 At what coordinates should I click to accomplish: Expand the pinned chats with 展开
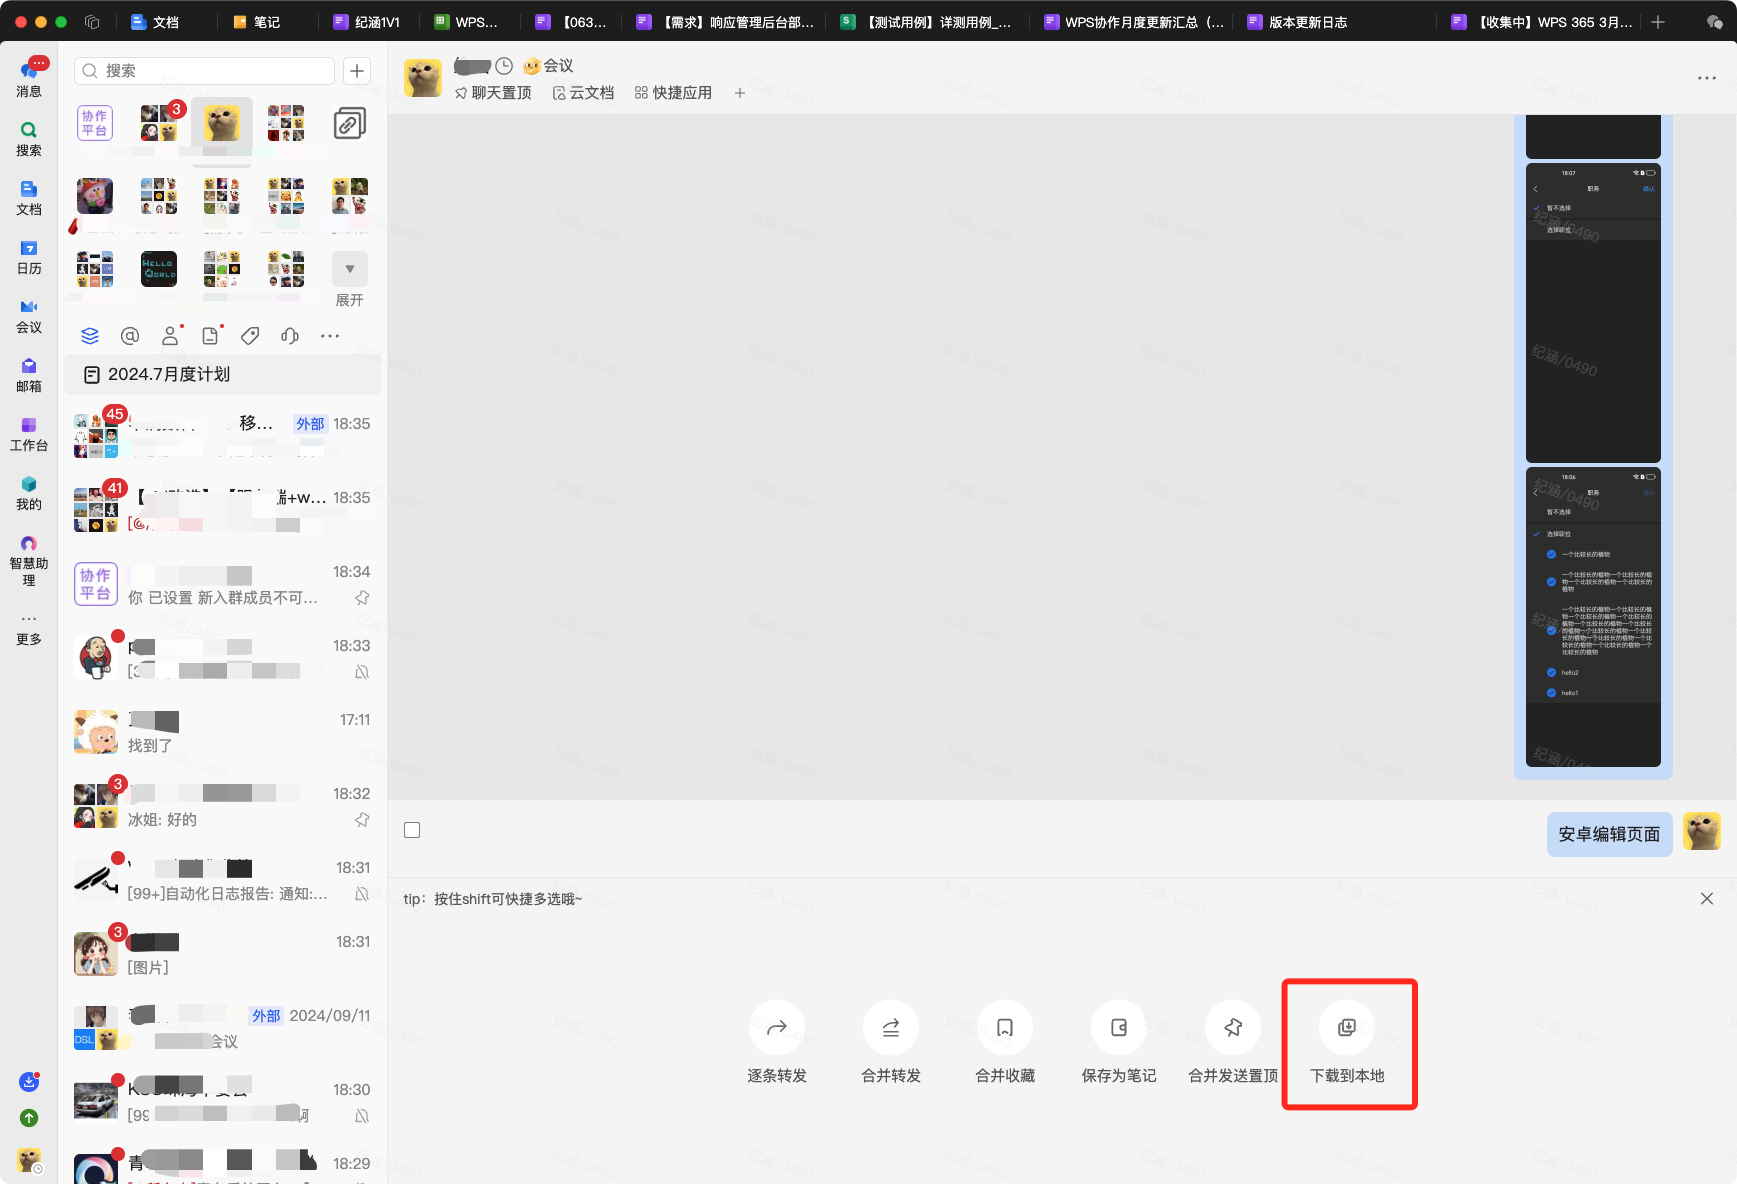pos(349,279)
